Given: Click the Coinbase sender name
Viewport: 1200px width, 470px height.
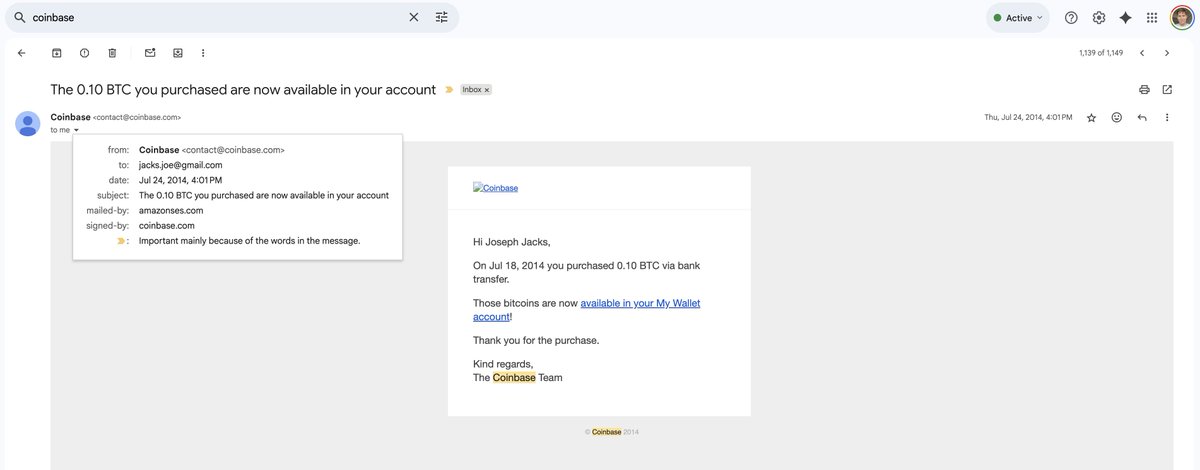Looking at the screenshot, I should pyautogui.click(x=70, y=117).
